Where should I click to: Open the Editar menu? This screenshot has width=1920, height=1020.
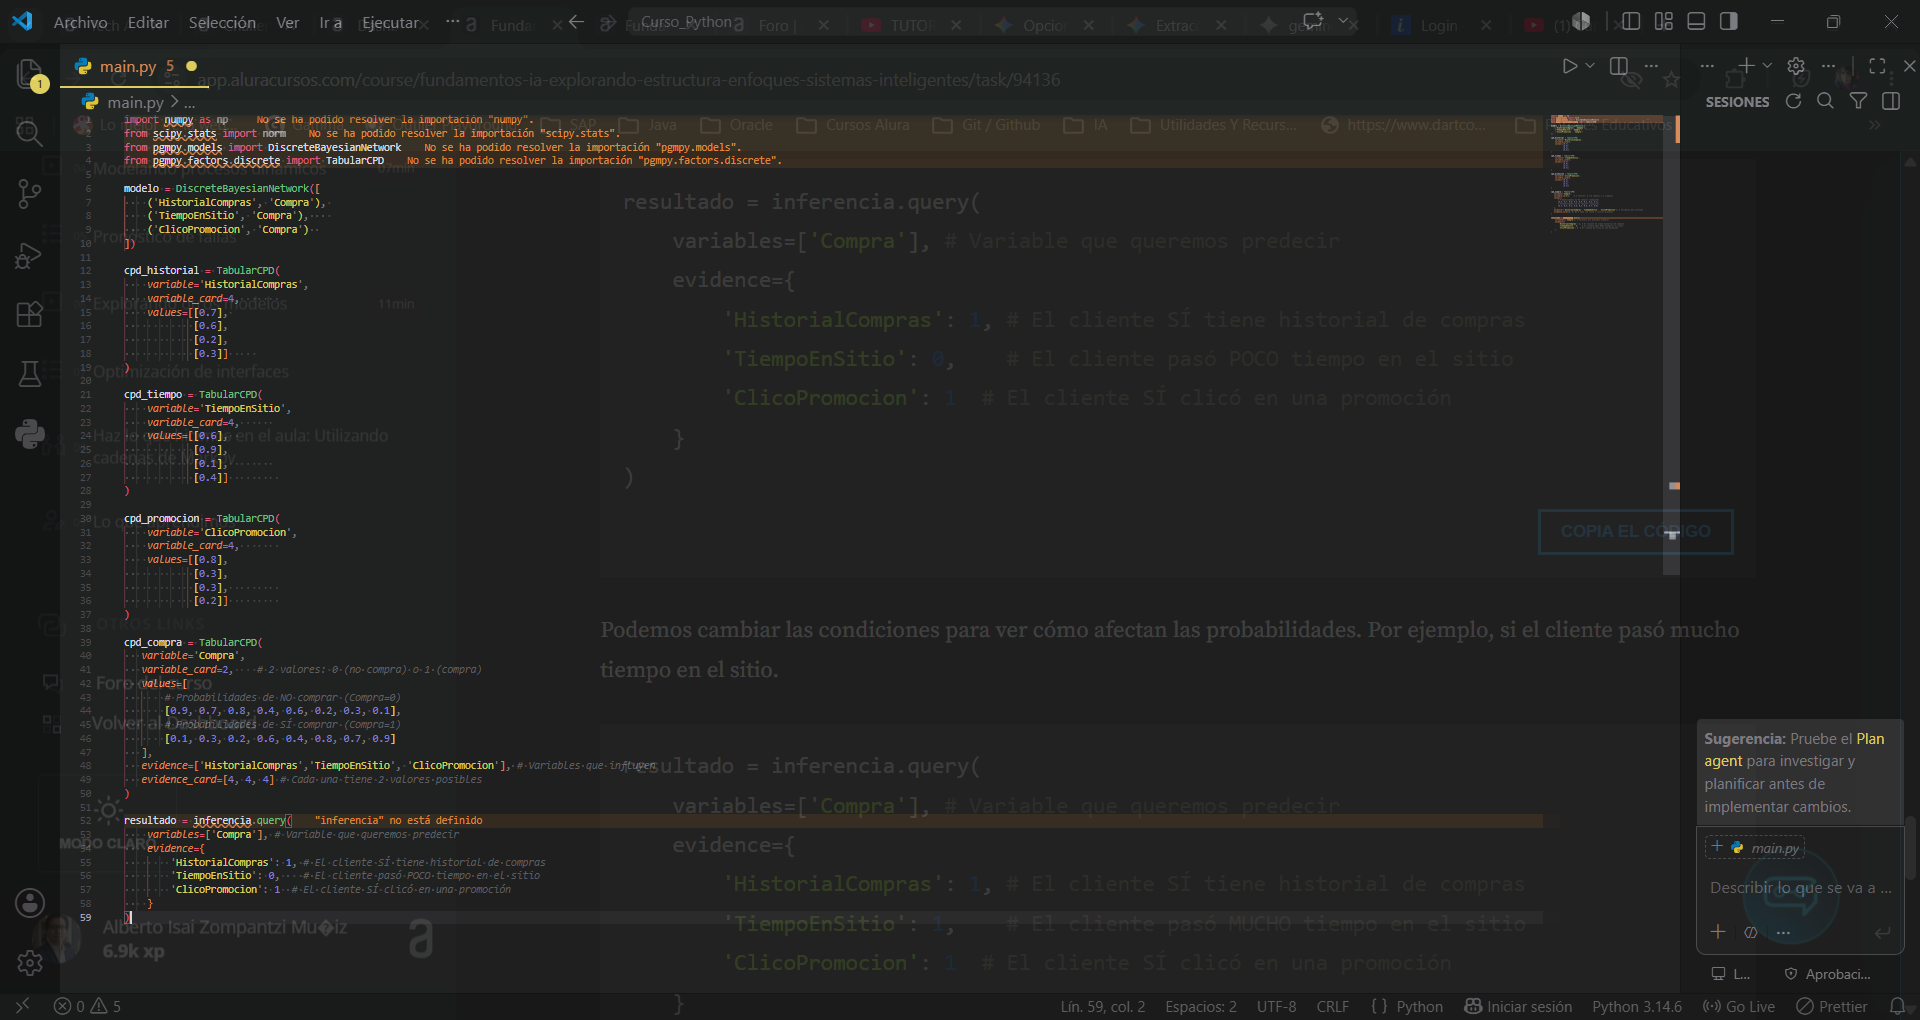[148, 22]
